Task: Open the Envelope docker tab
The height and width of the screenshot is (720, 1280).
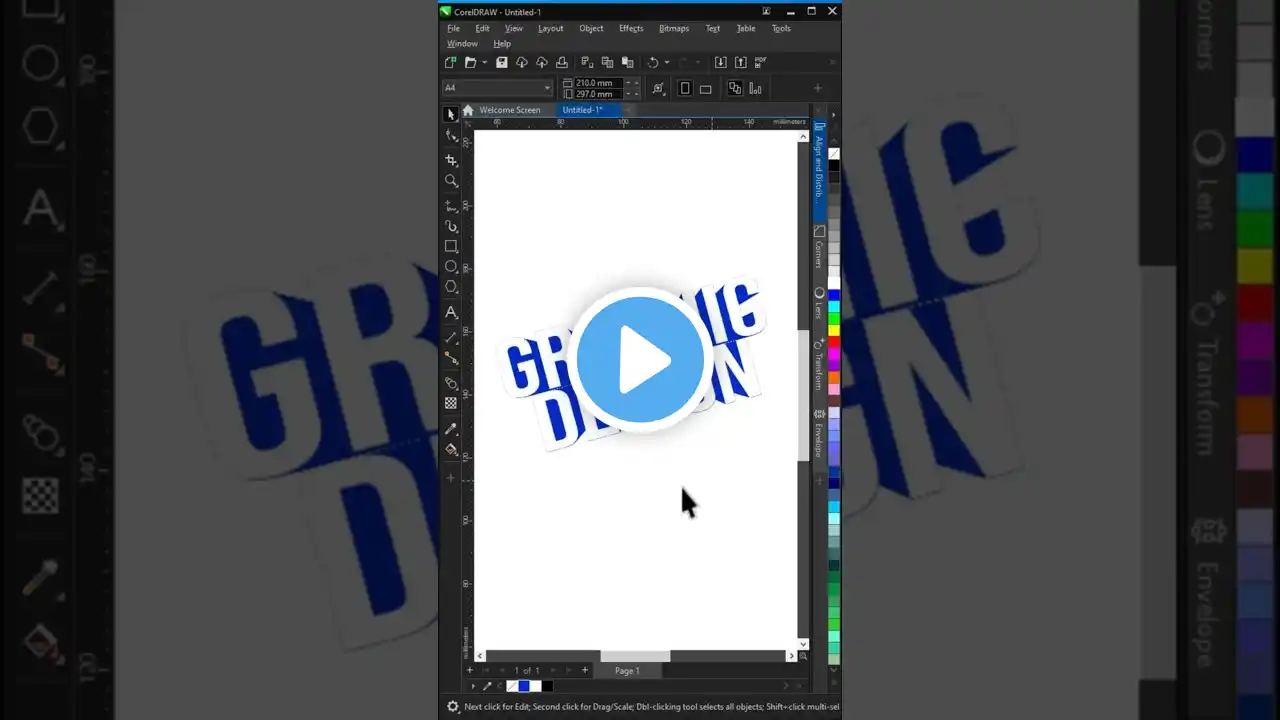Action: (x=819, y=433)
